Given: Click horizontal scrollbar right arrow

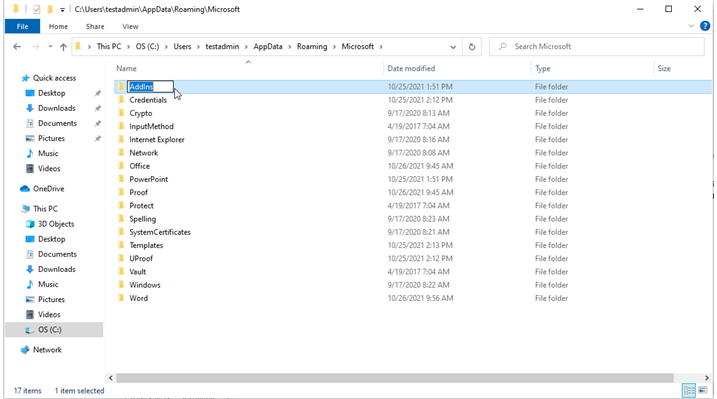Looking at the screenshot, I should pyautogui.click(x=707, y=378).
